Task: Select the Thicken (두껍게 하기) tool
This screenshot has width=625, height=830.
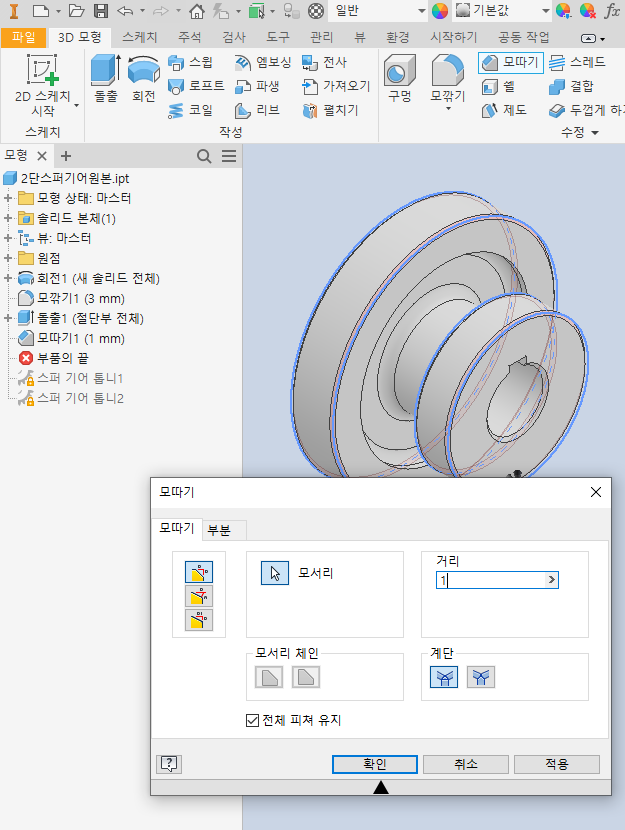Action: pos(586,110)
